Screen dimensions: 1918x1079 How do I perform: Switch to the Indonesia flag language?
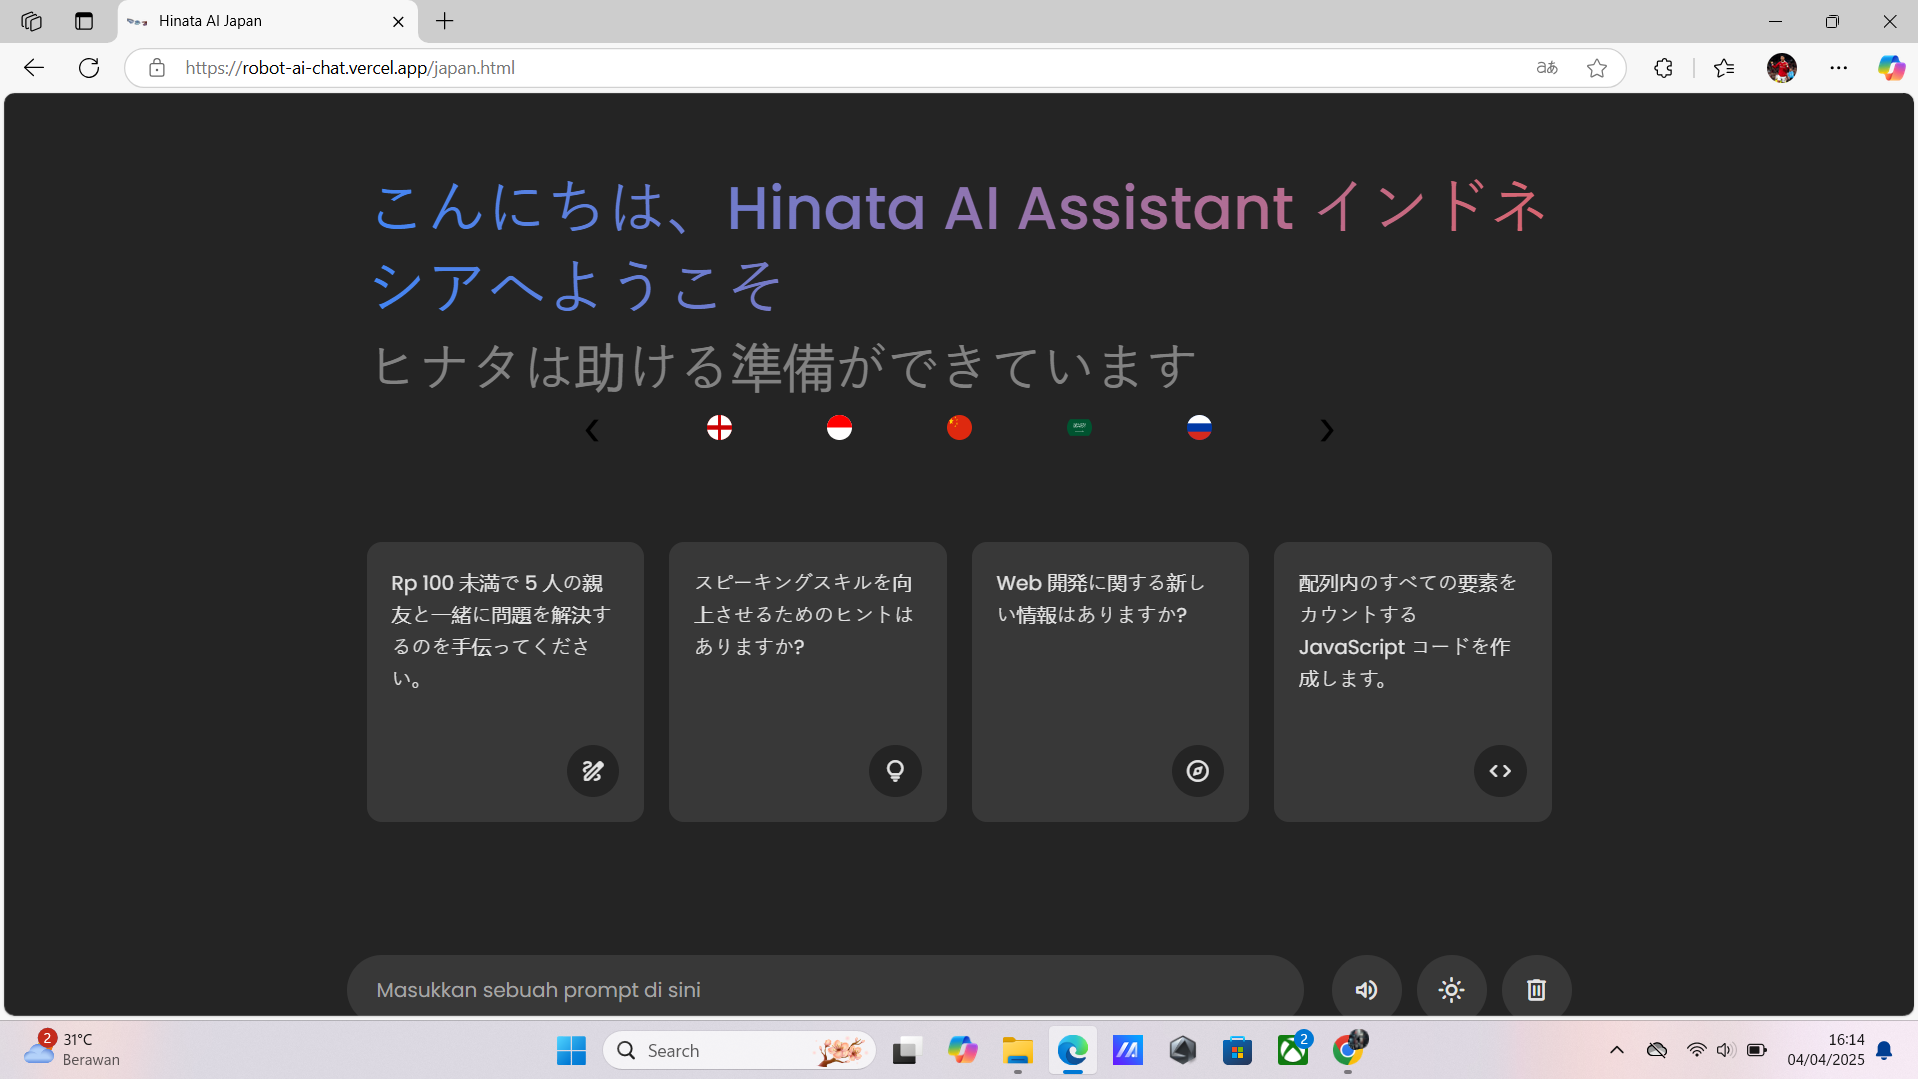click(839, 428)
